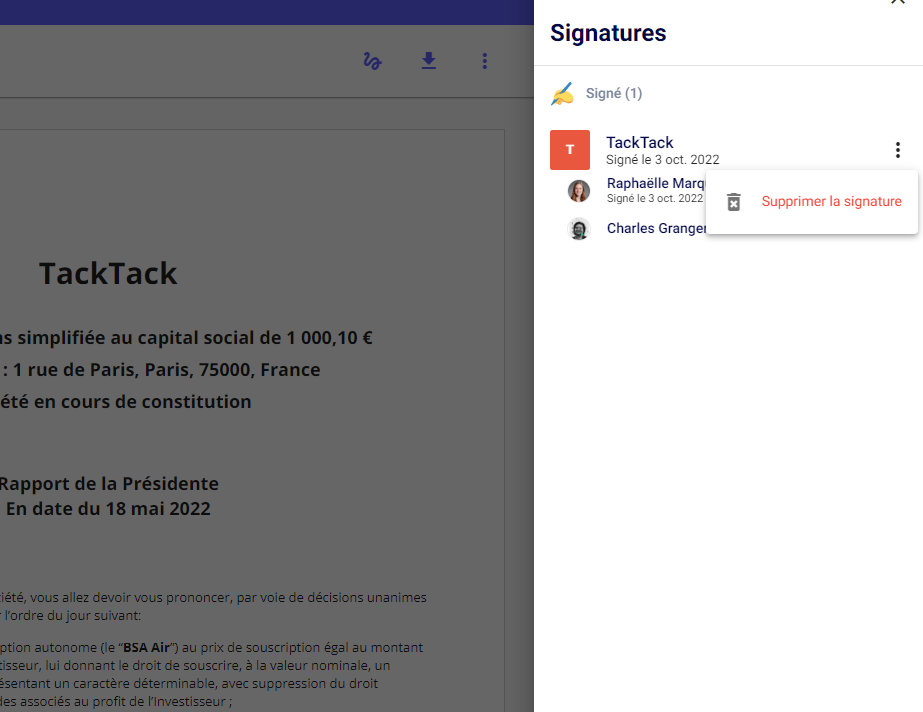The width and height of the screenshot is (923, 712).
Task: Open the document toolbar's three-dot menu
Action: click(x=484, y=62)
